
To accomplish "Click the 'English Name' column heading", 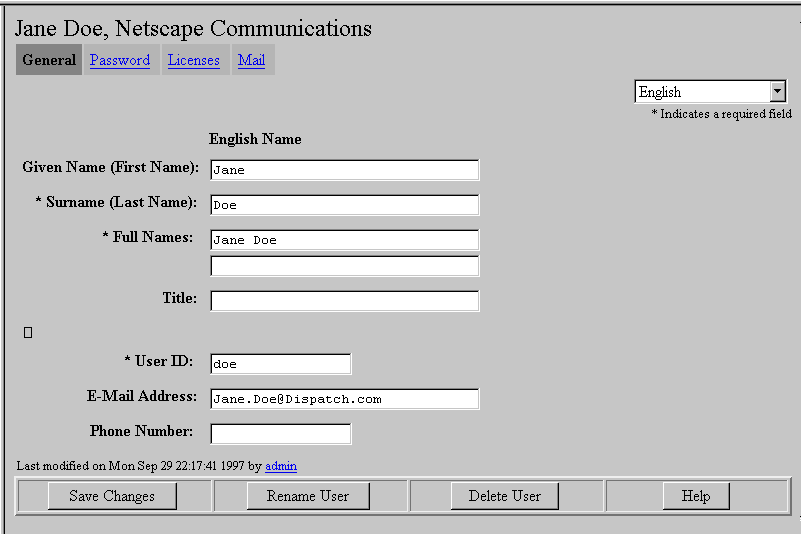I will (255, 139).
